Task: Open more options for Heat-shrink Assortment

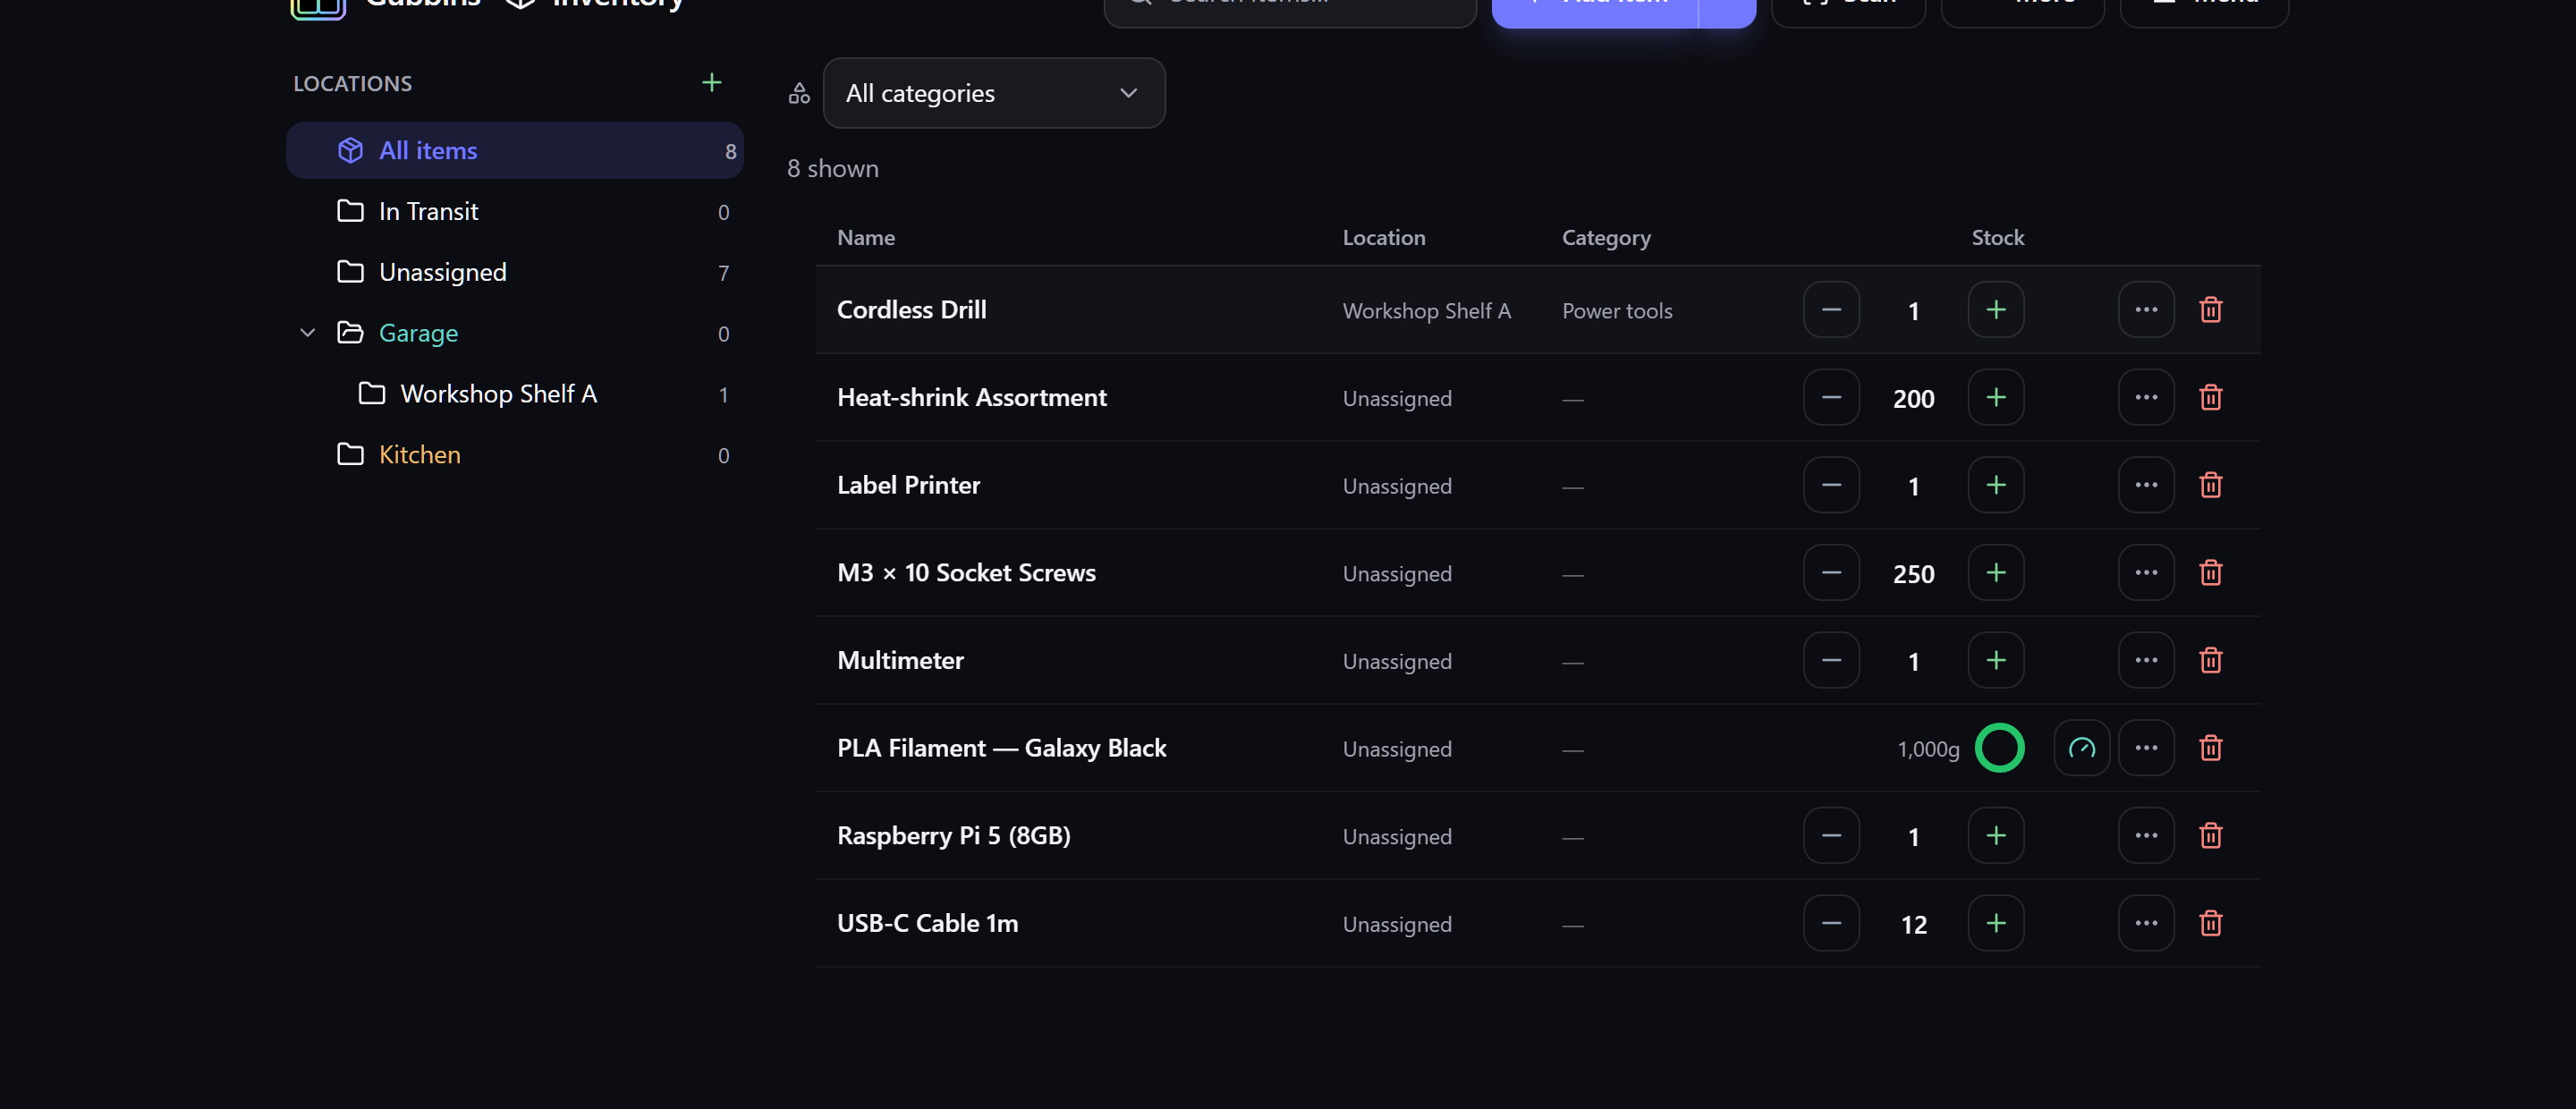Action: coord(2145,397)
